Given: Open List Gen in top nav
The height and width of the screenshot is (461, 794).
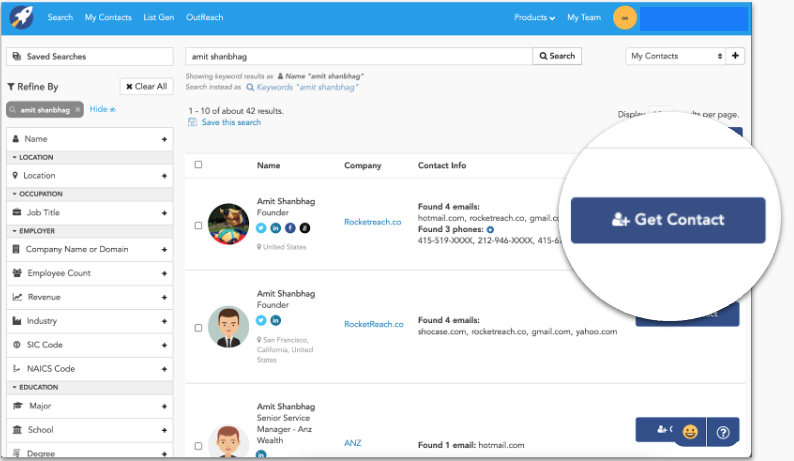Looking at the screenshot, I should [x=158, y=17].
